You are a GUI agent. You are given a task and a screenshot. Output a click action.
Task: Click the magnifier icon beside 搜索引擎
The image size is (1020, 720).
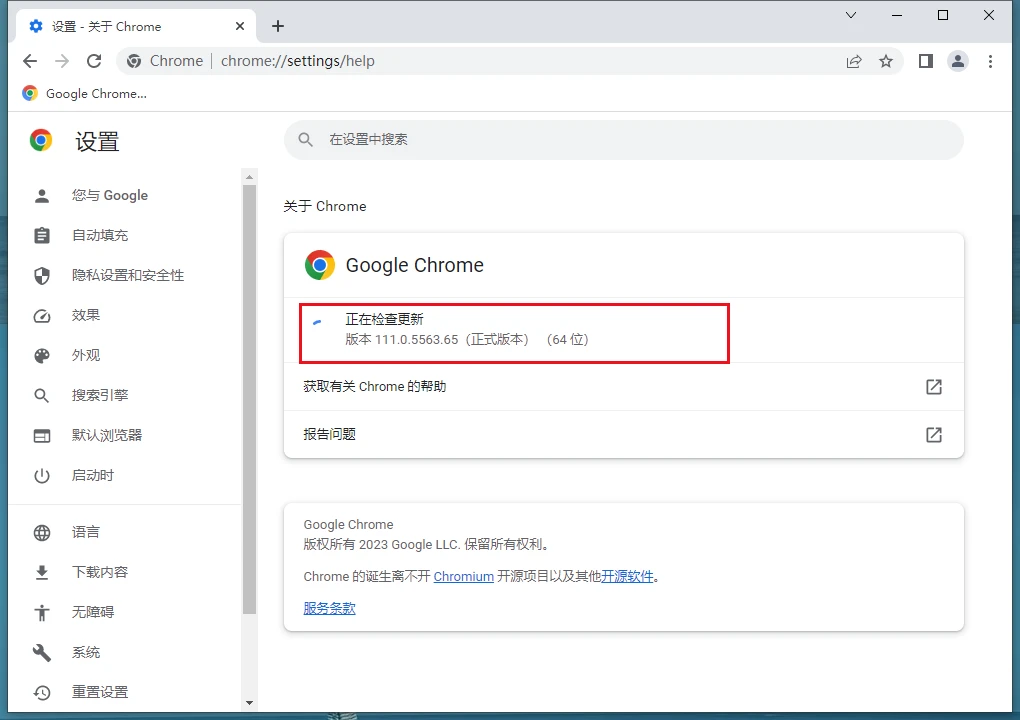click(x=42, y=395)
